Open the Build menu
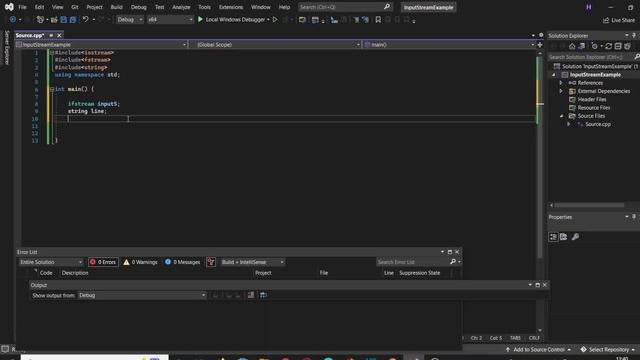Viewport: 640px width, 360px height. (x=116, y=7)
